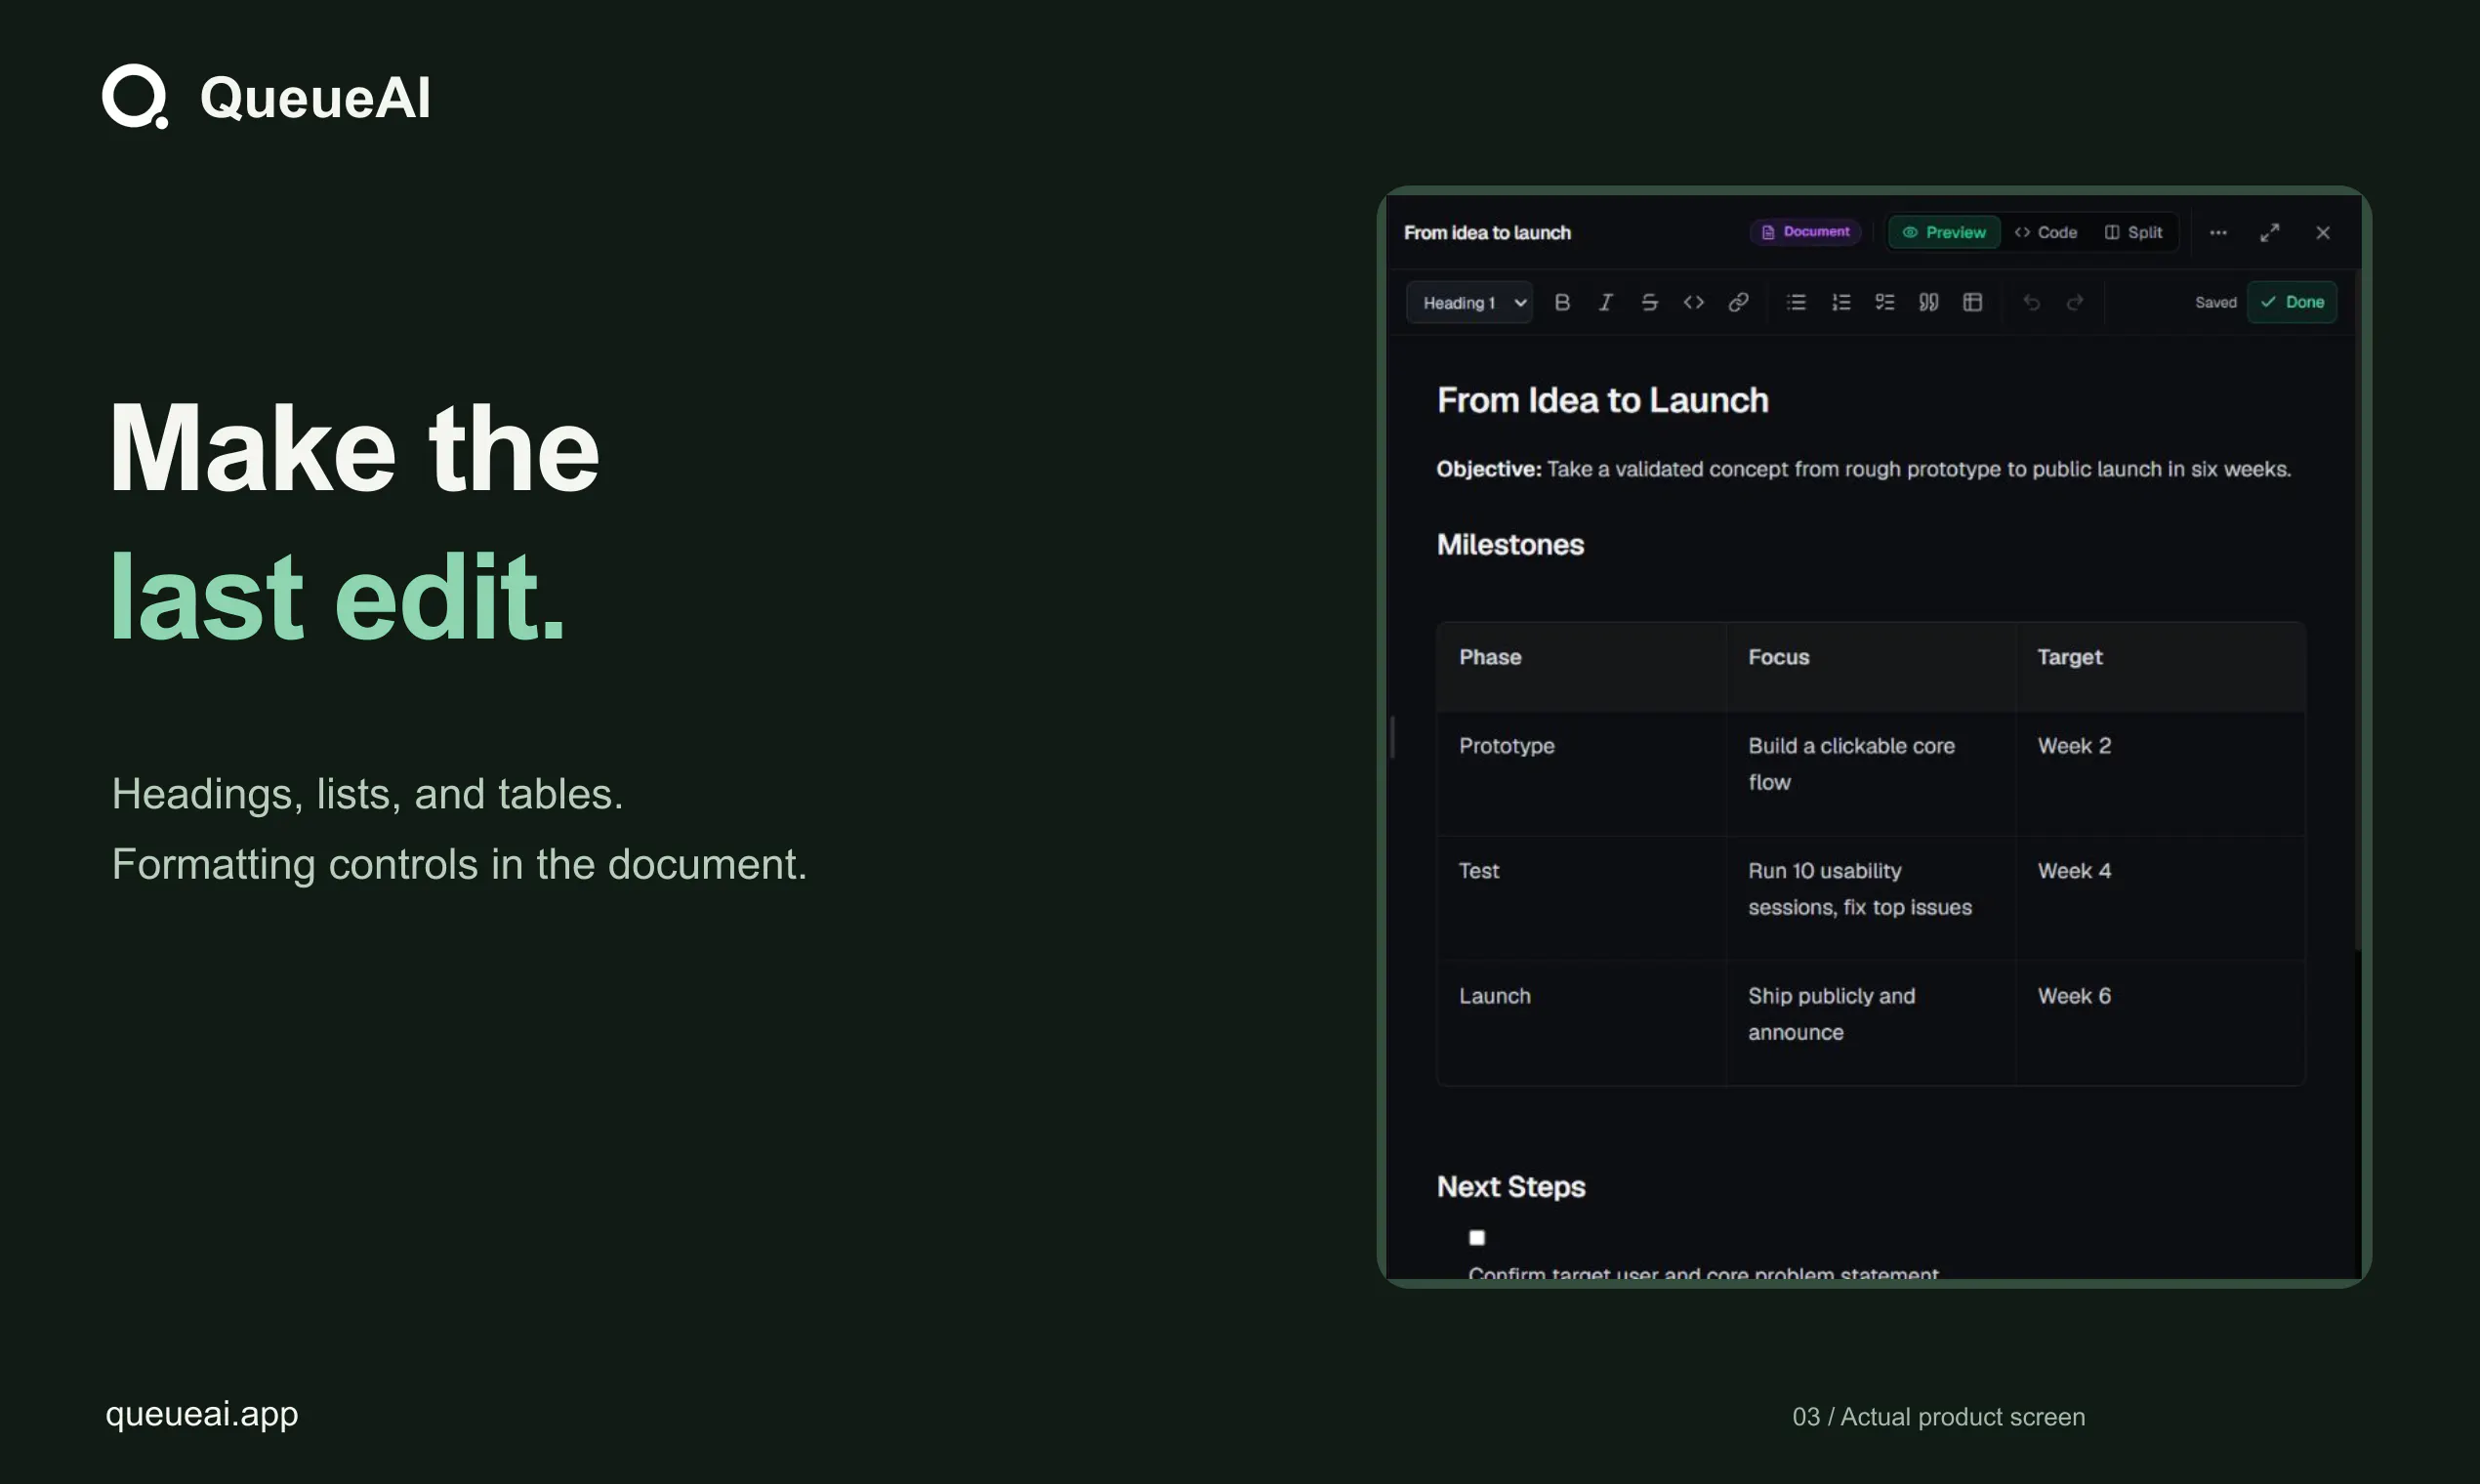
Task: Click the QueueAI logo icon
Action: pyautogui.click(x=136, y=97)
